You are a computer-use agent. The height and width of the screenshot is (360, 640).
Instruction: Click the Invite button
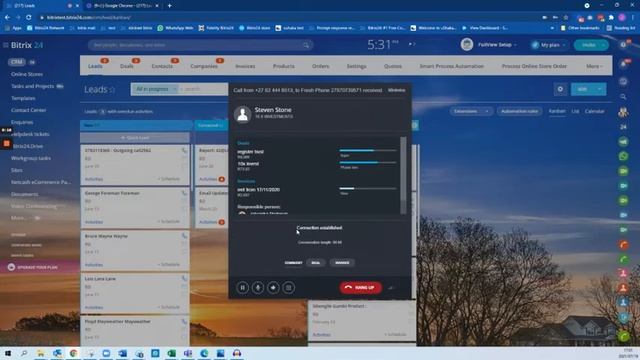[x=591, y=45]
